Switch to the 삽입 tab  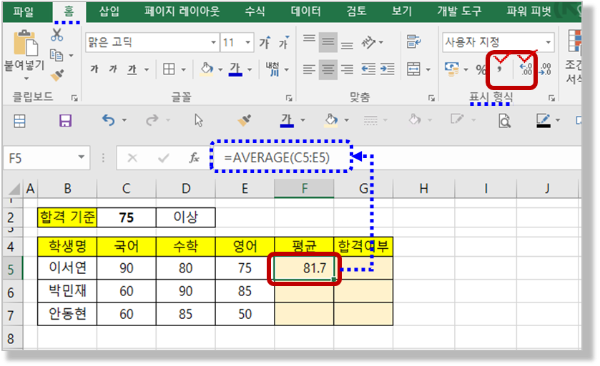point(109,11)
